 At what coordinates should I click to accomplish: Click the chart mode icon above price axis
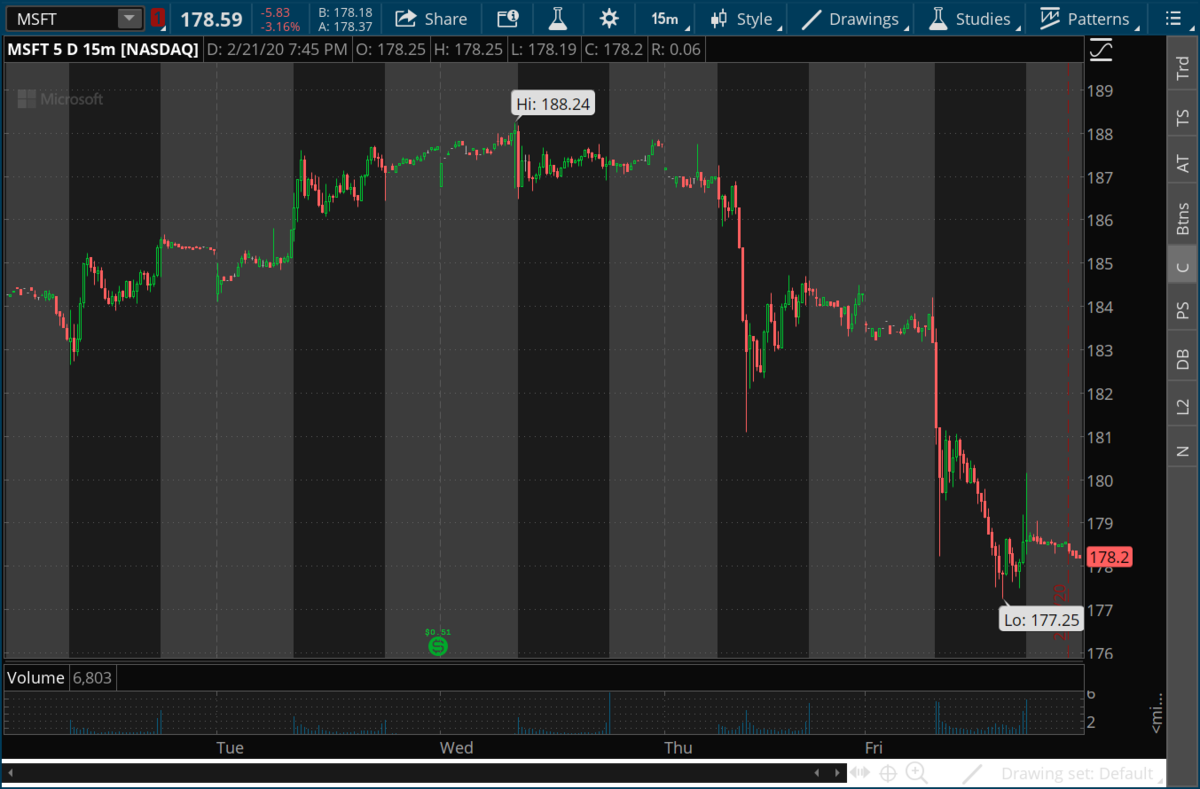tap(1101, 49)
